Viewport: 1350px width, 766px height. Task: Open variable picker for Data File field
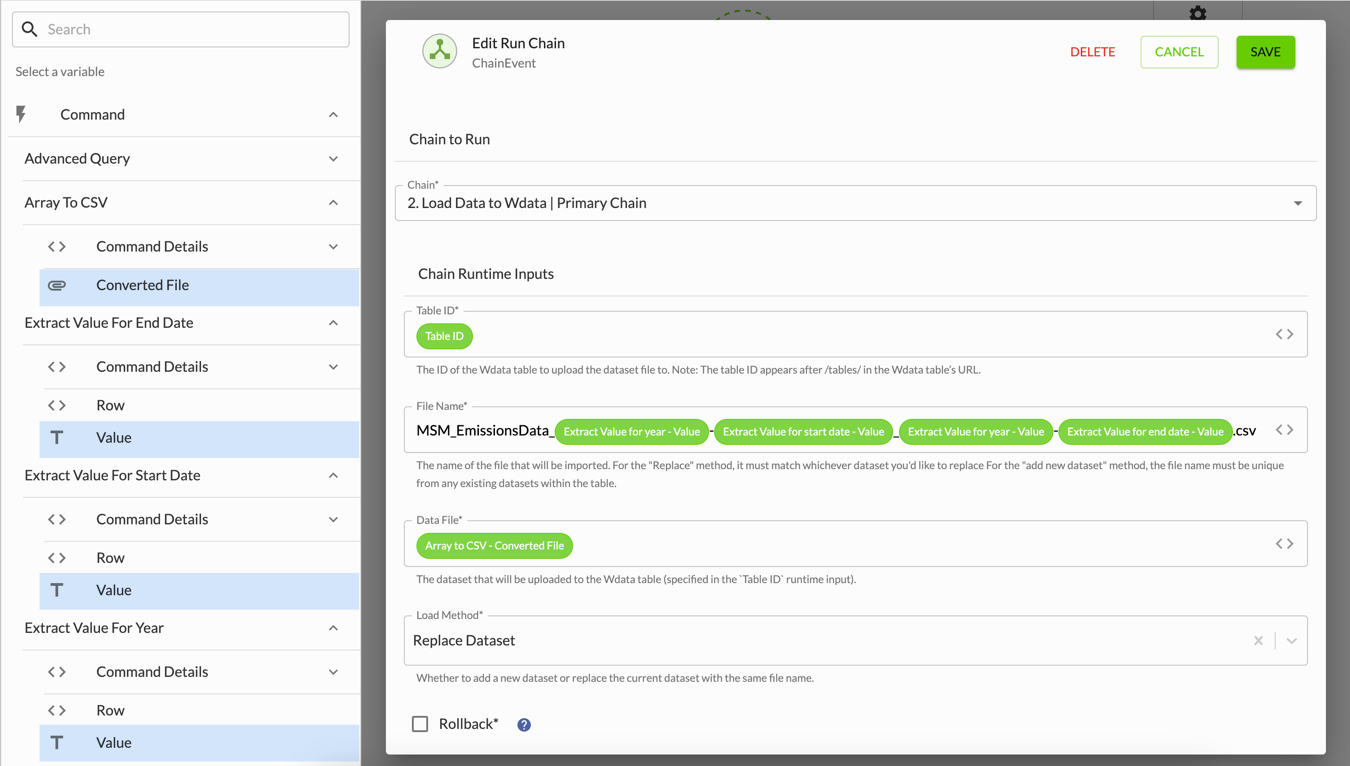tap(1284, 544)
